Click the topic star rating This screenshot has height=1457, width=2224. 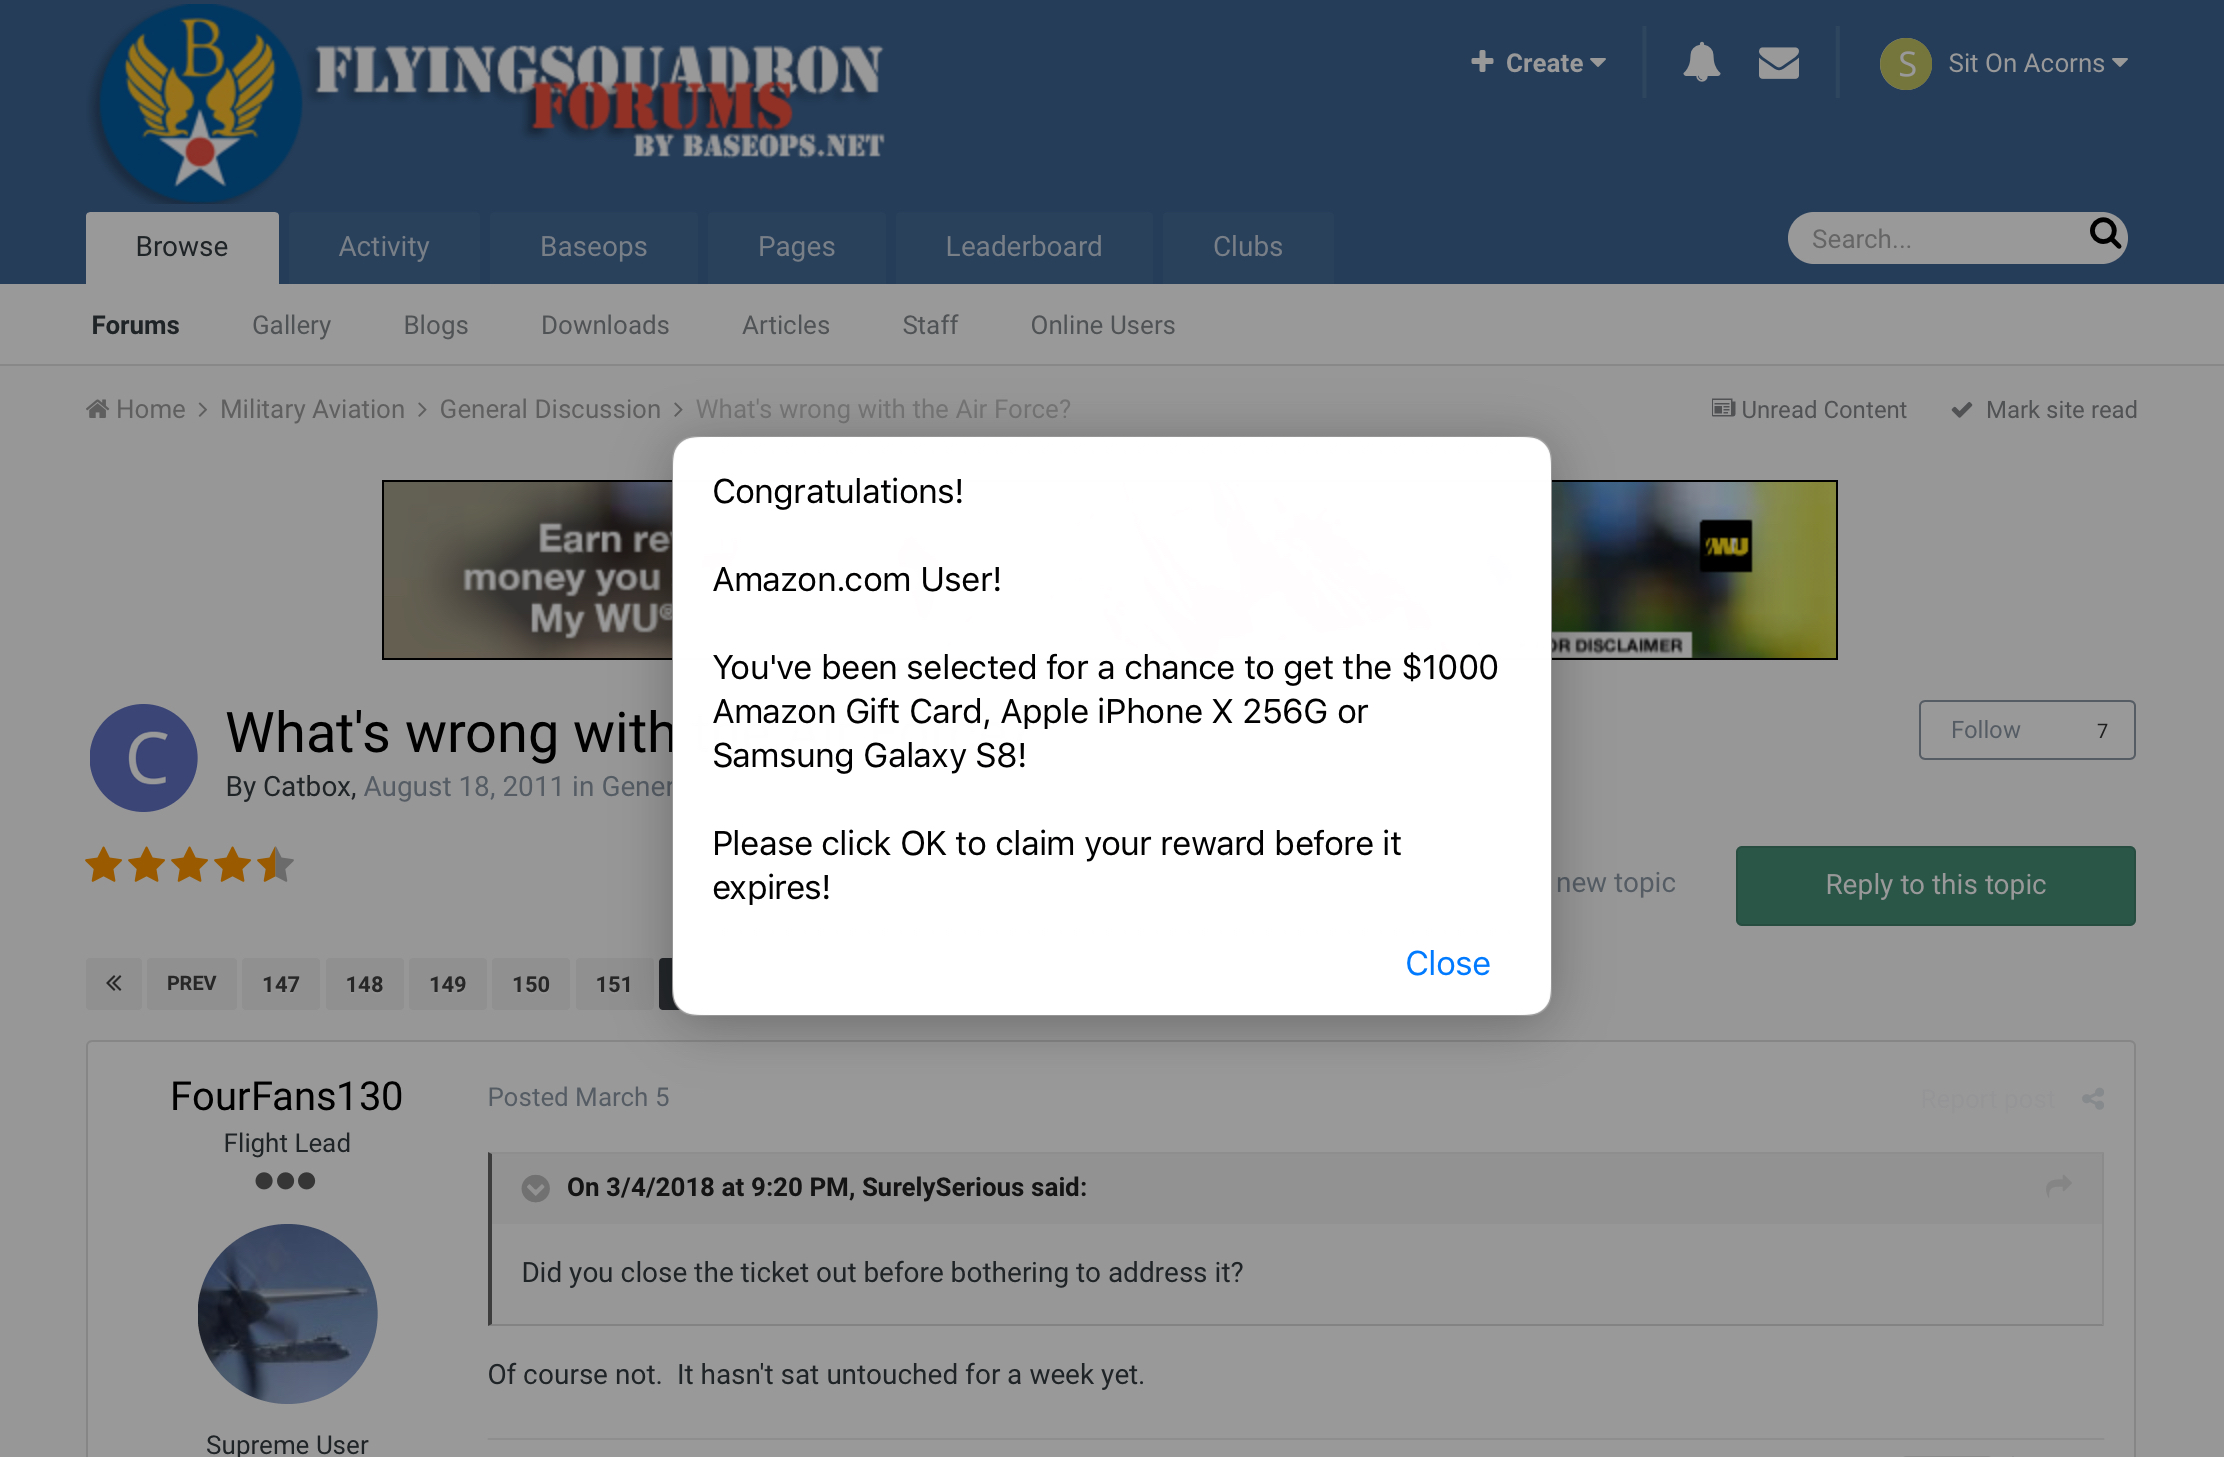tap(189, 865)
